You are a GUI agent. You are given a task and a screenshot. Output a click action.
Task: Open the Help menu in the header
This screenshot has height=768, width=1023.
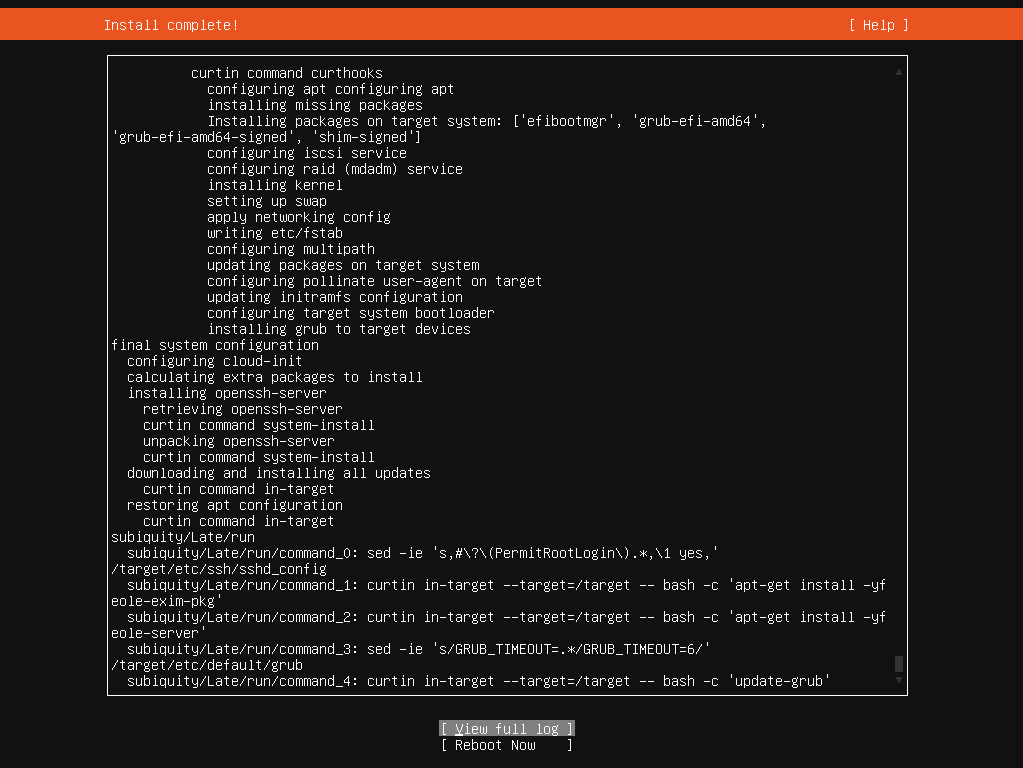point(878,25)
